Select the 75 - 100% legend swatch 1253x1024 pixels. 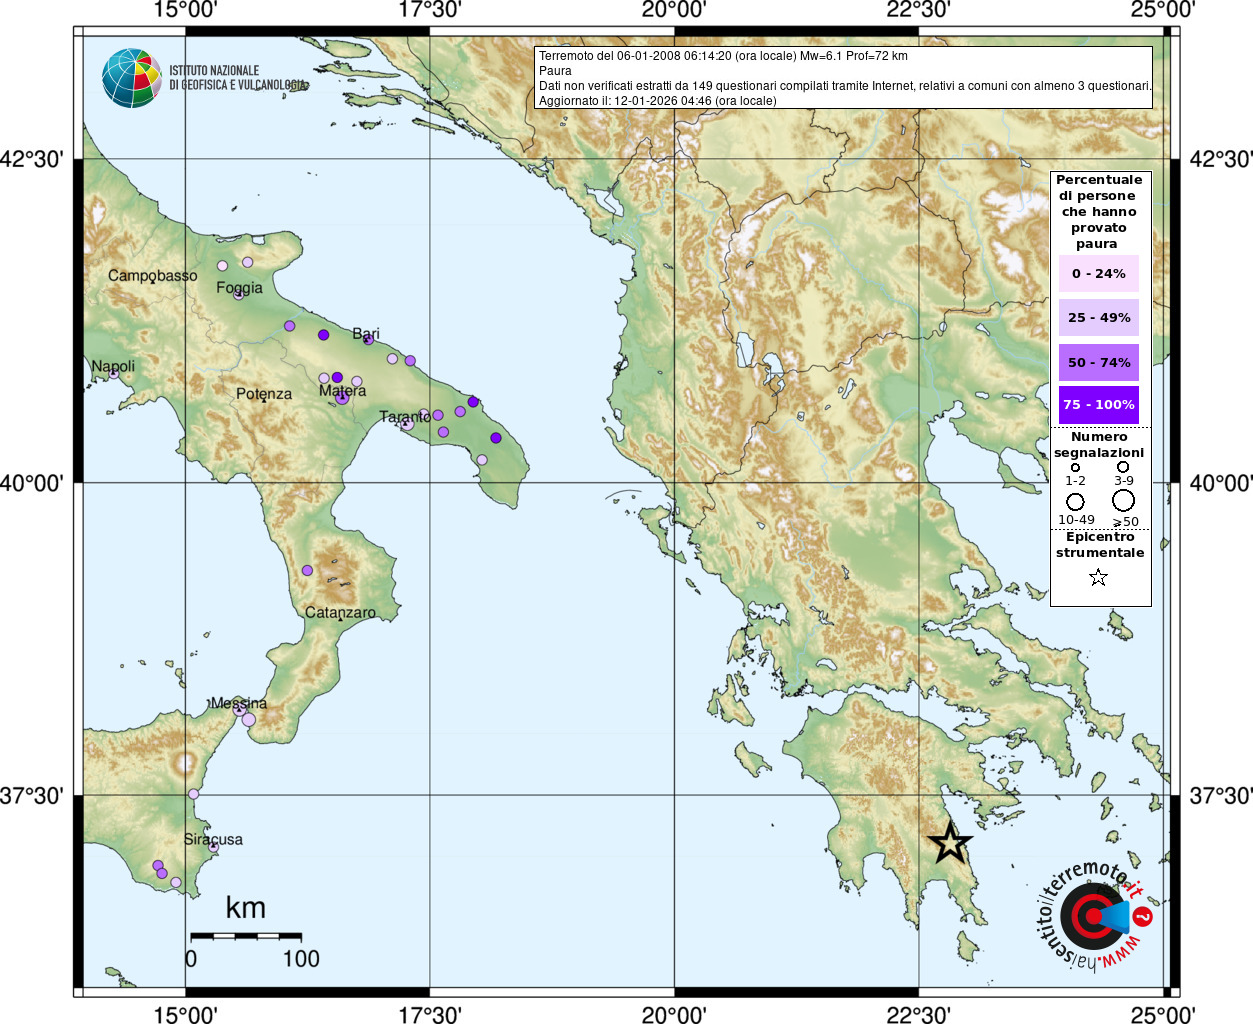click(1099, 405)
